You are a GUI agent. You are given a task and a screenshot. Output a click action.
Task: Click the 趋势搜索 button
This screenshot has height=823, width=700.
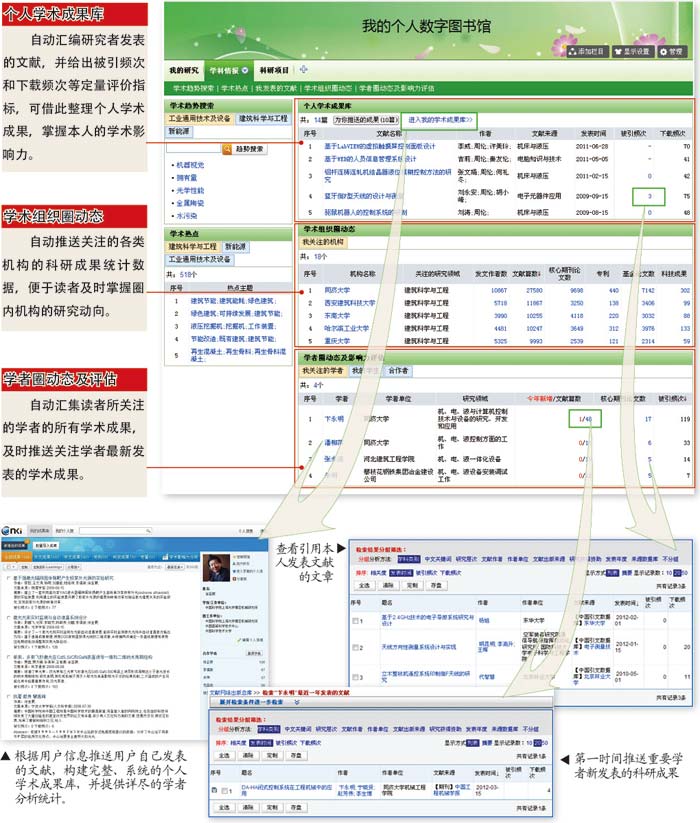click(x=250, y=149)
